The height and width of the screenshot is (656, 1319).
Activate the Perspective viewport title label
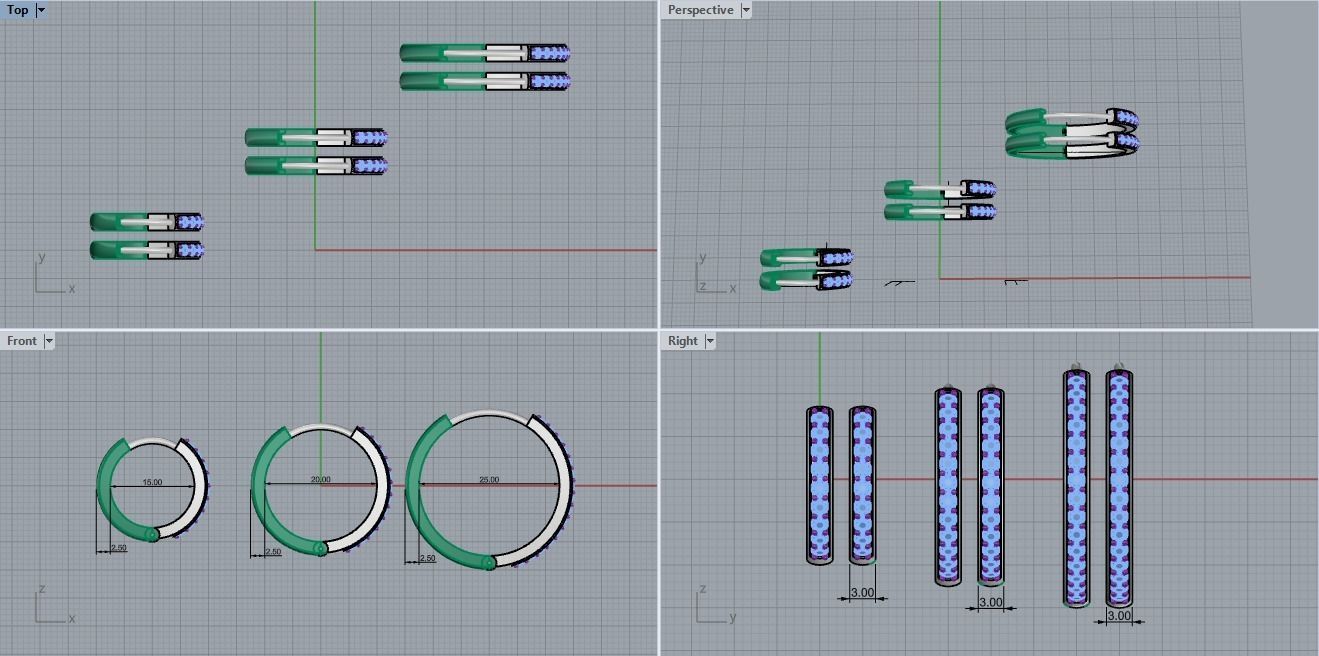(x=700, y=10)
